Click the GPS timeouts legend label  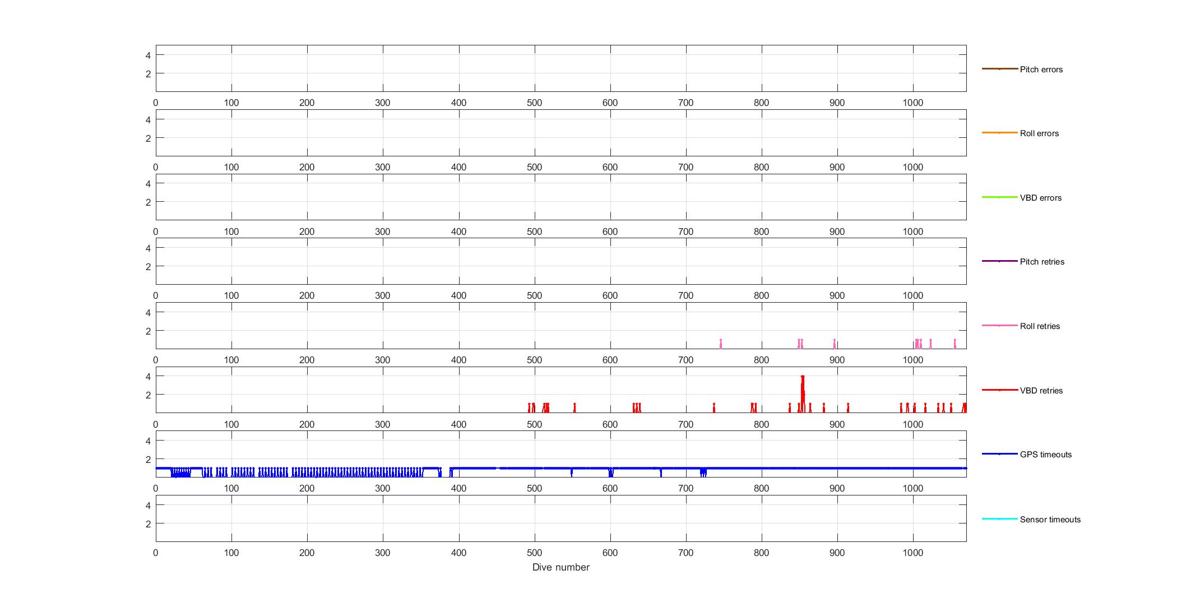pyautogui.click(x=1046, y=454)
